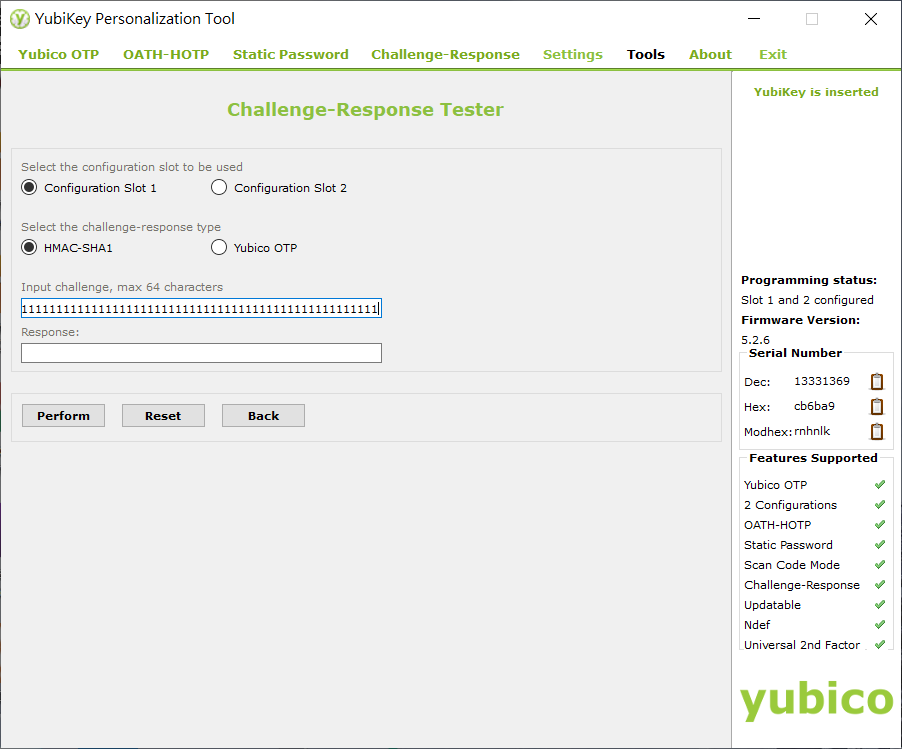Click the Challenge-Response Tester heading
This screenshot has width=902, height=749.
click(x=365, y=109)
